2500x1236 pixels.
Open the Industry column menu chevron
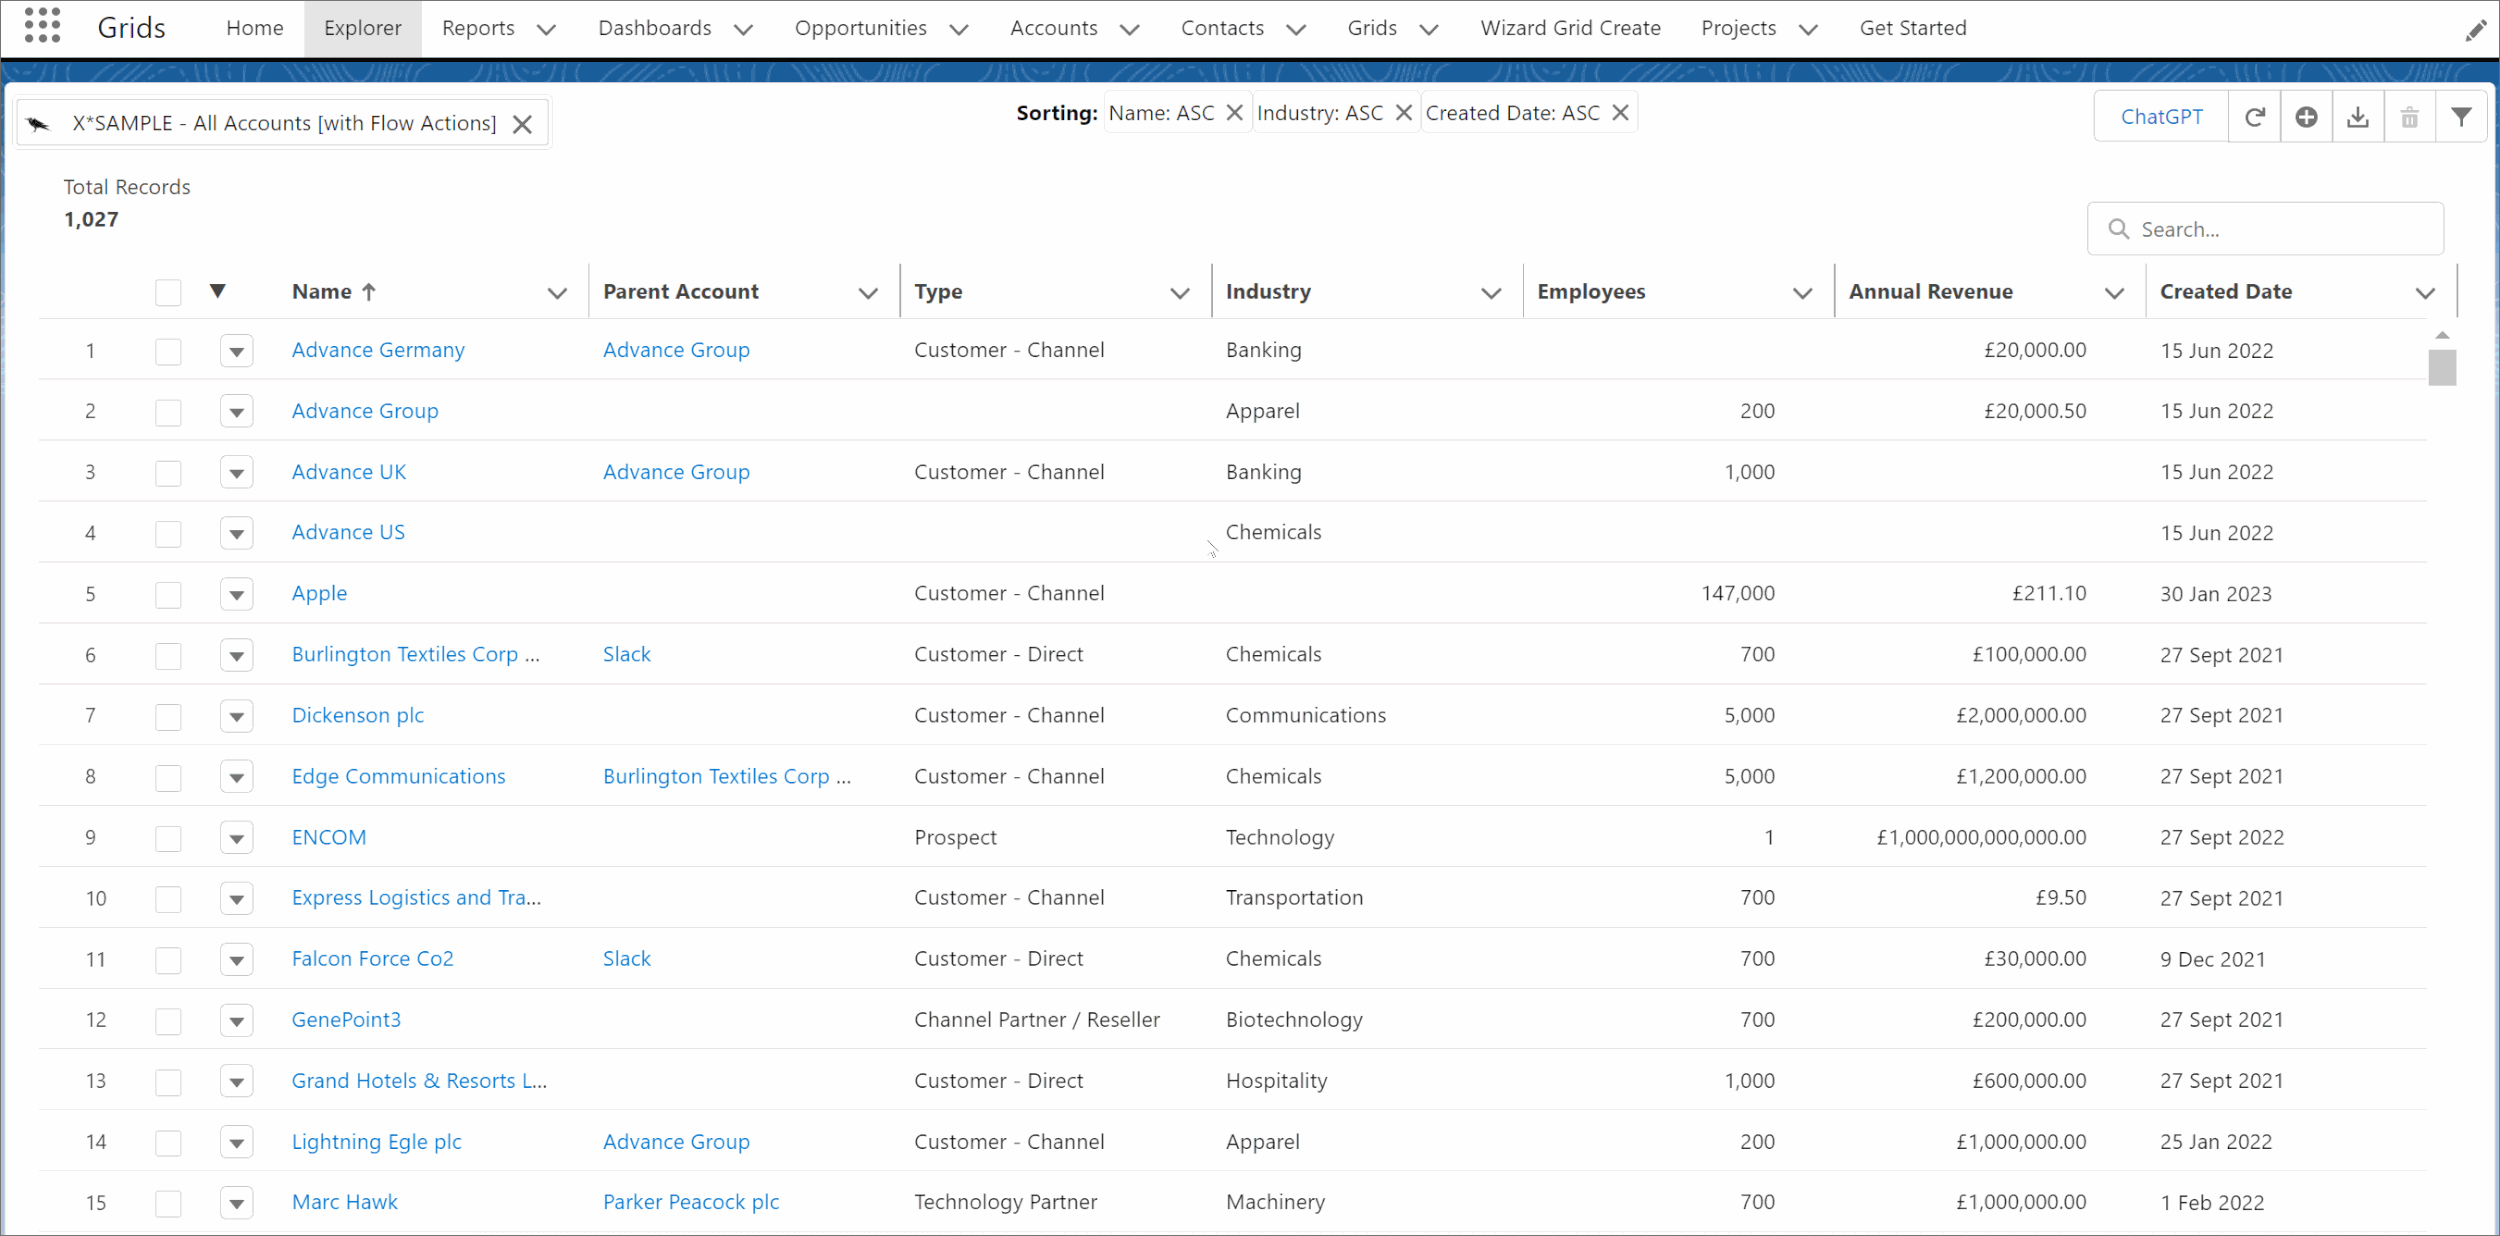[1491, 293]
